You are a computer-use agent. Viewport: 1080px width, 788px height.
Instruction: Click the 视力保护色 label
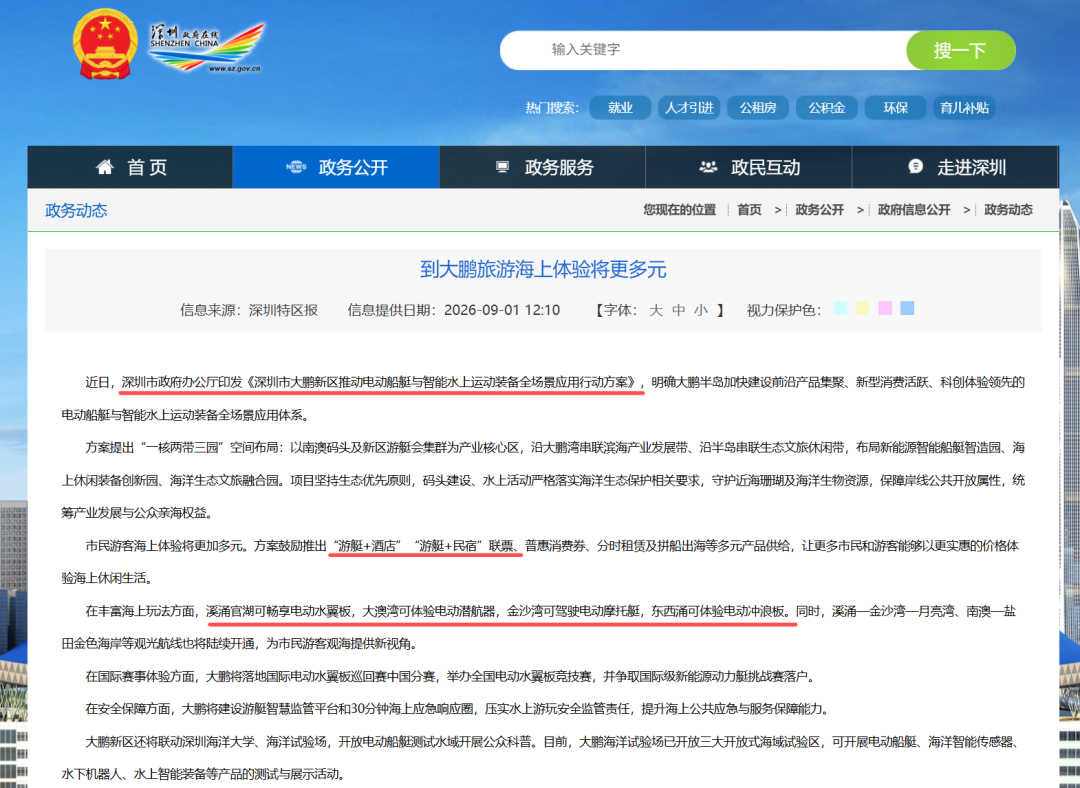click(784, 310)
